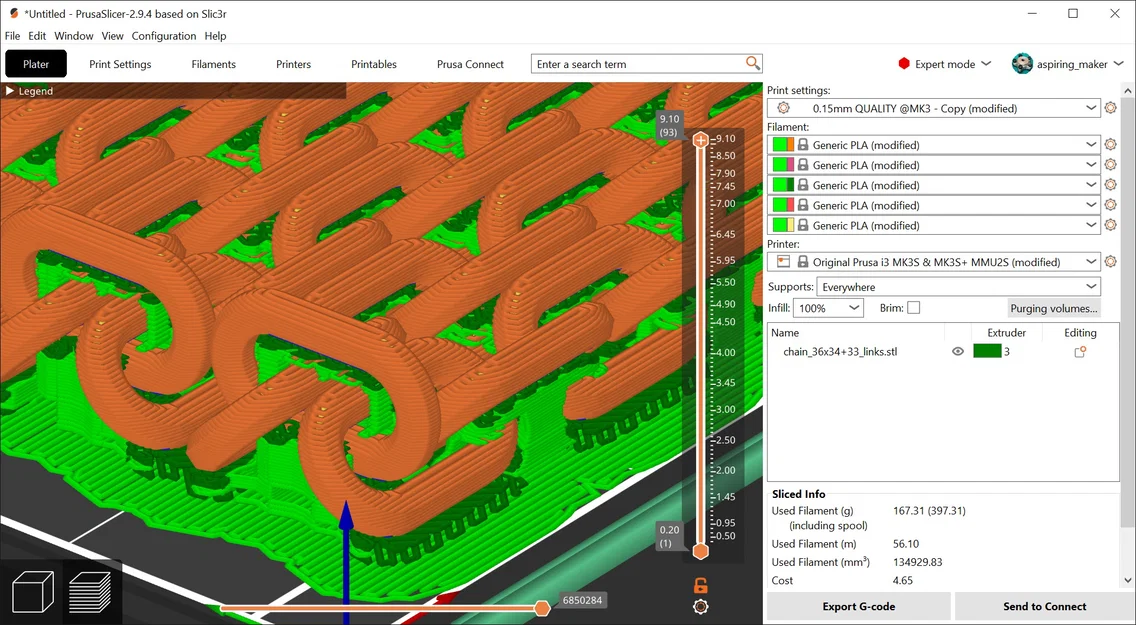1136x625 pixels.
Task: Open the Help menu
Action: click(x=215, y=35)
